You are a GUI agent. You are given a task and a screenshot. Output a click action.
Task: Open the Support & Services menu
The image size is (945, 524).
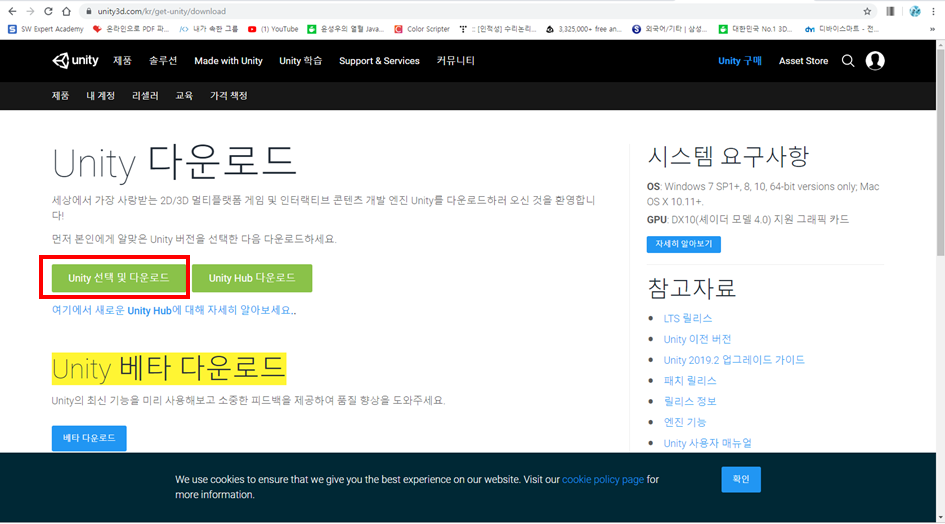pyautogui.click(x=379, y=60)
